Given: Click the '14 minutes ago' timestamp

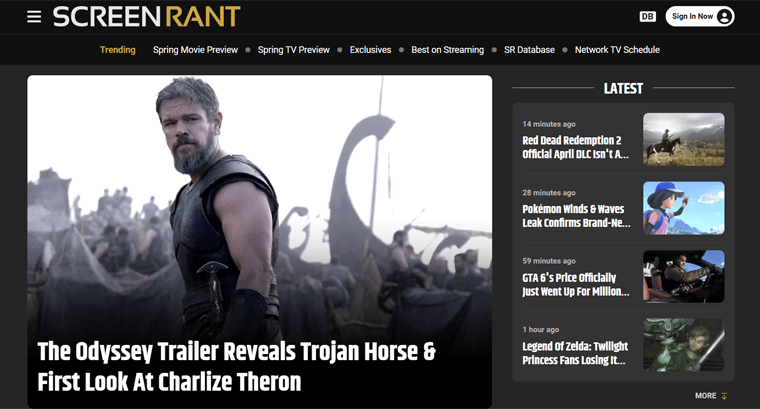Looking at the screenshot, I should [549, 124].
